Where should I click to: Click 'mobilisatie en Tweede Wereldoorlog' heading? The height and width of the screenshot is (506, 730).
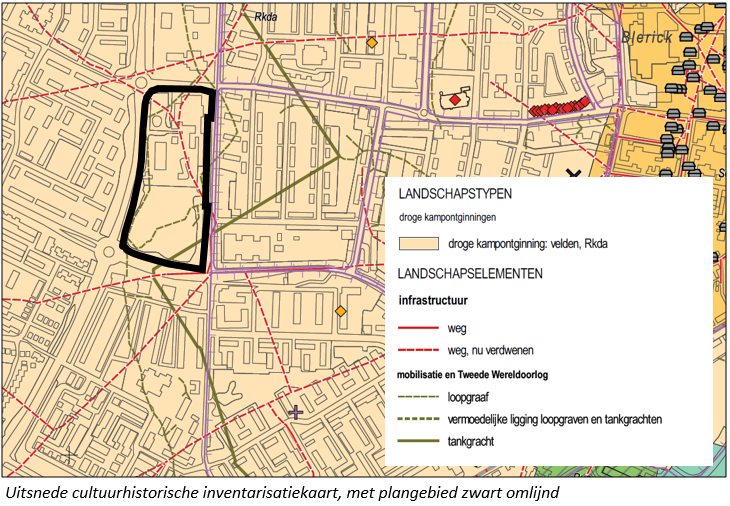click(472, 375)
